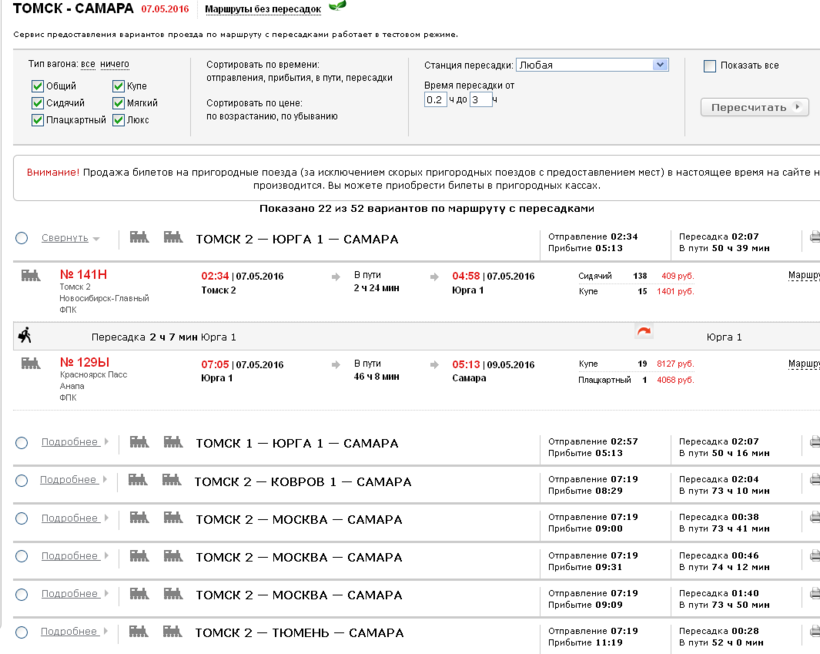Screen dimensions: 820x654
Task: Click the left train icon in the КОВРОВ 1 row
Action: coord(138,480)
